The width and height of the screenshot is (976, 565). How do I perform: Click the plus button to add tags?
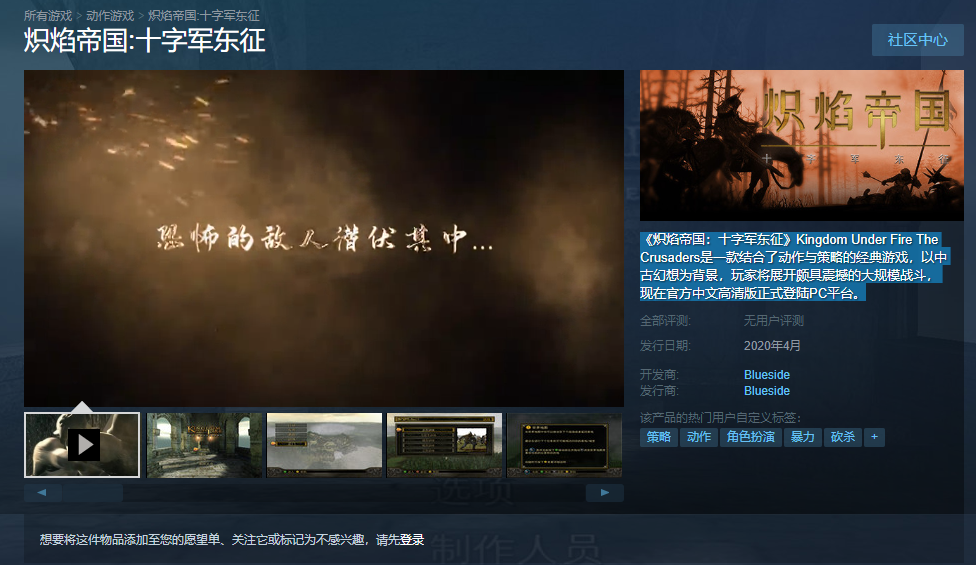(875, 437)
